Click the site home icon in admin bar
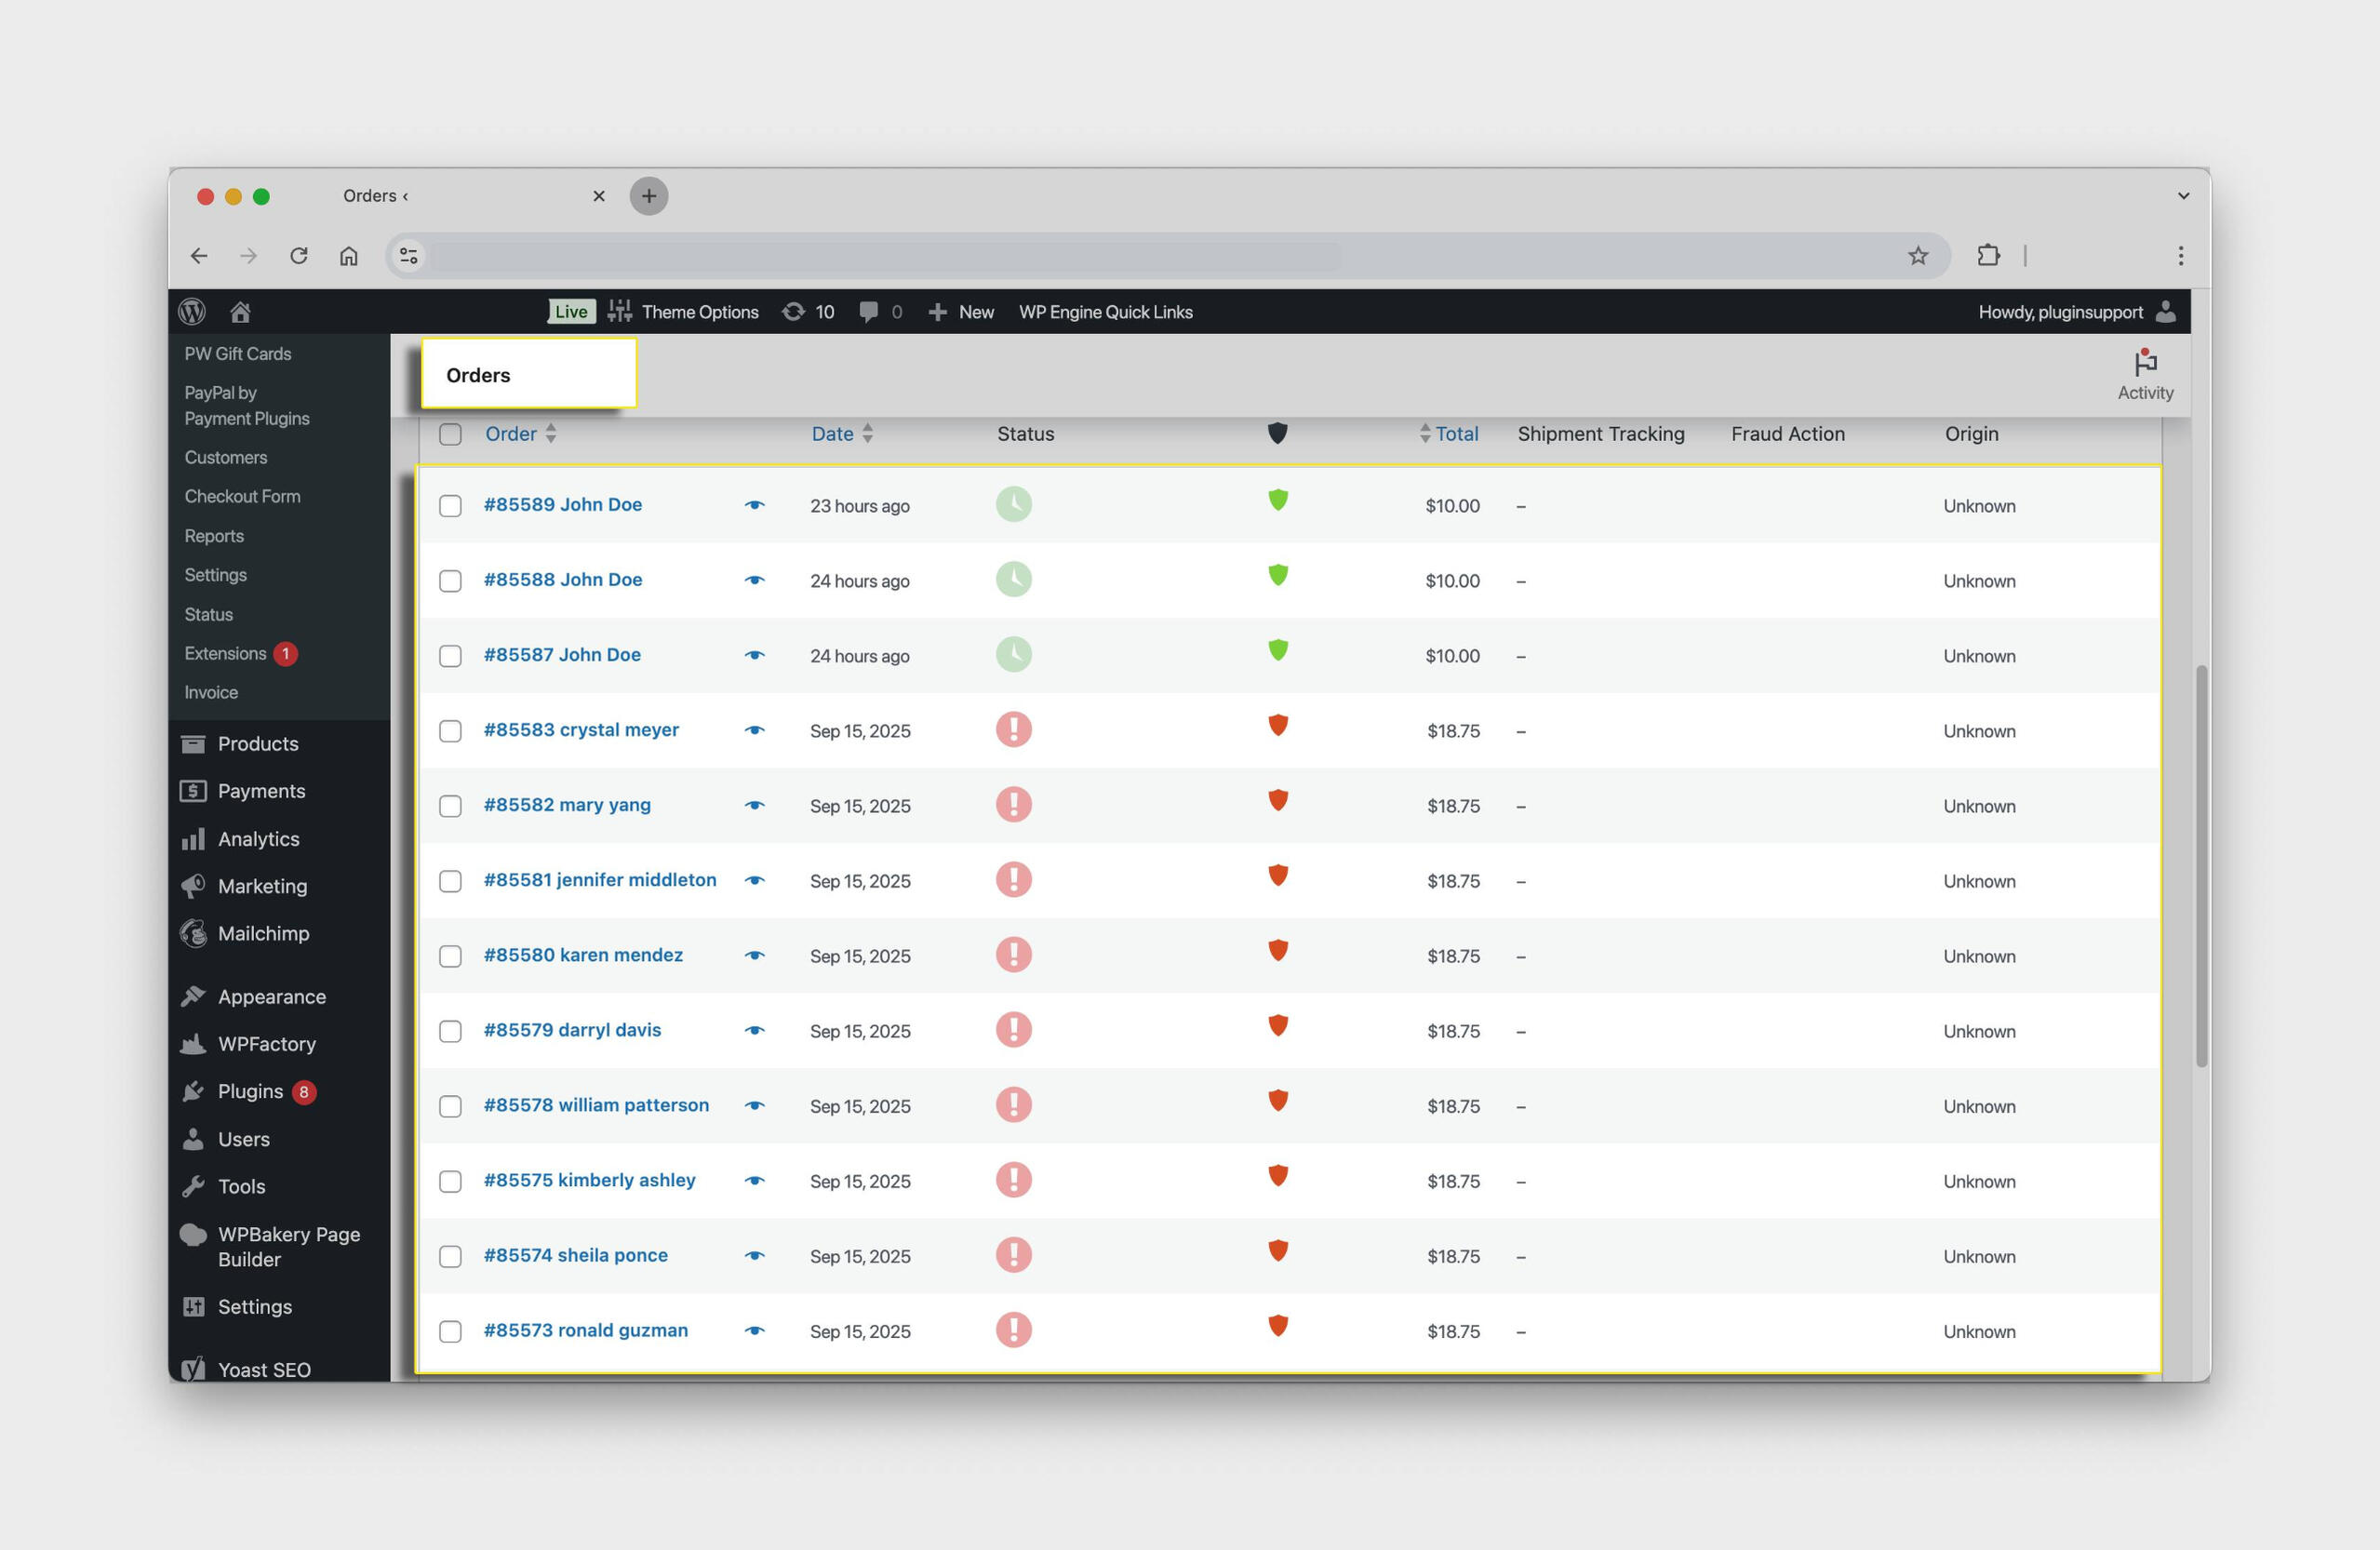 pyautogui.click(x=240, y=312)
